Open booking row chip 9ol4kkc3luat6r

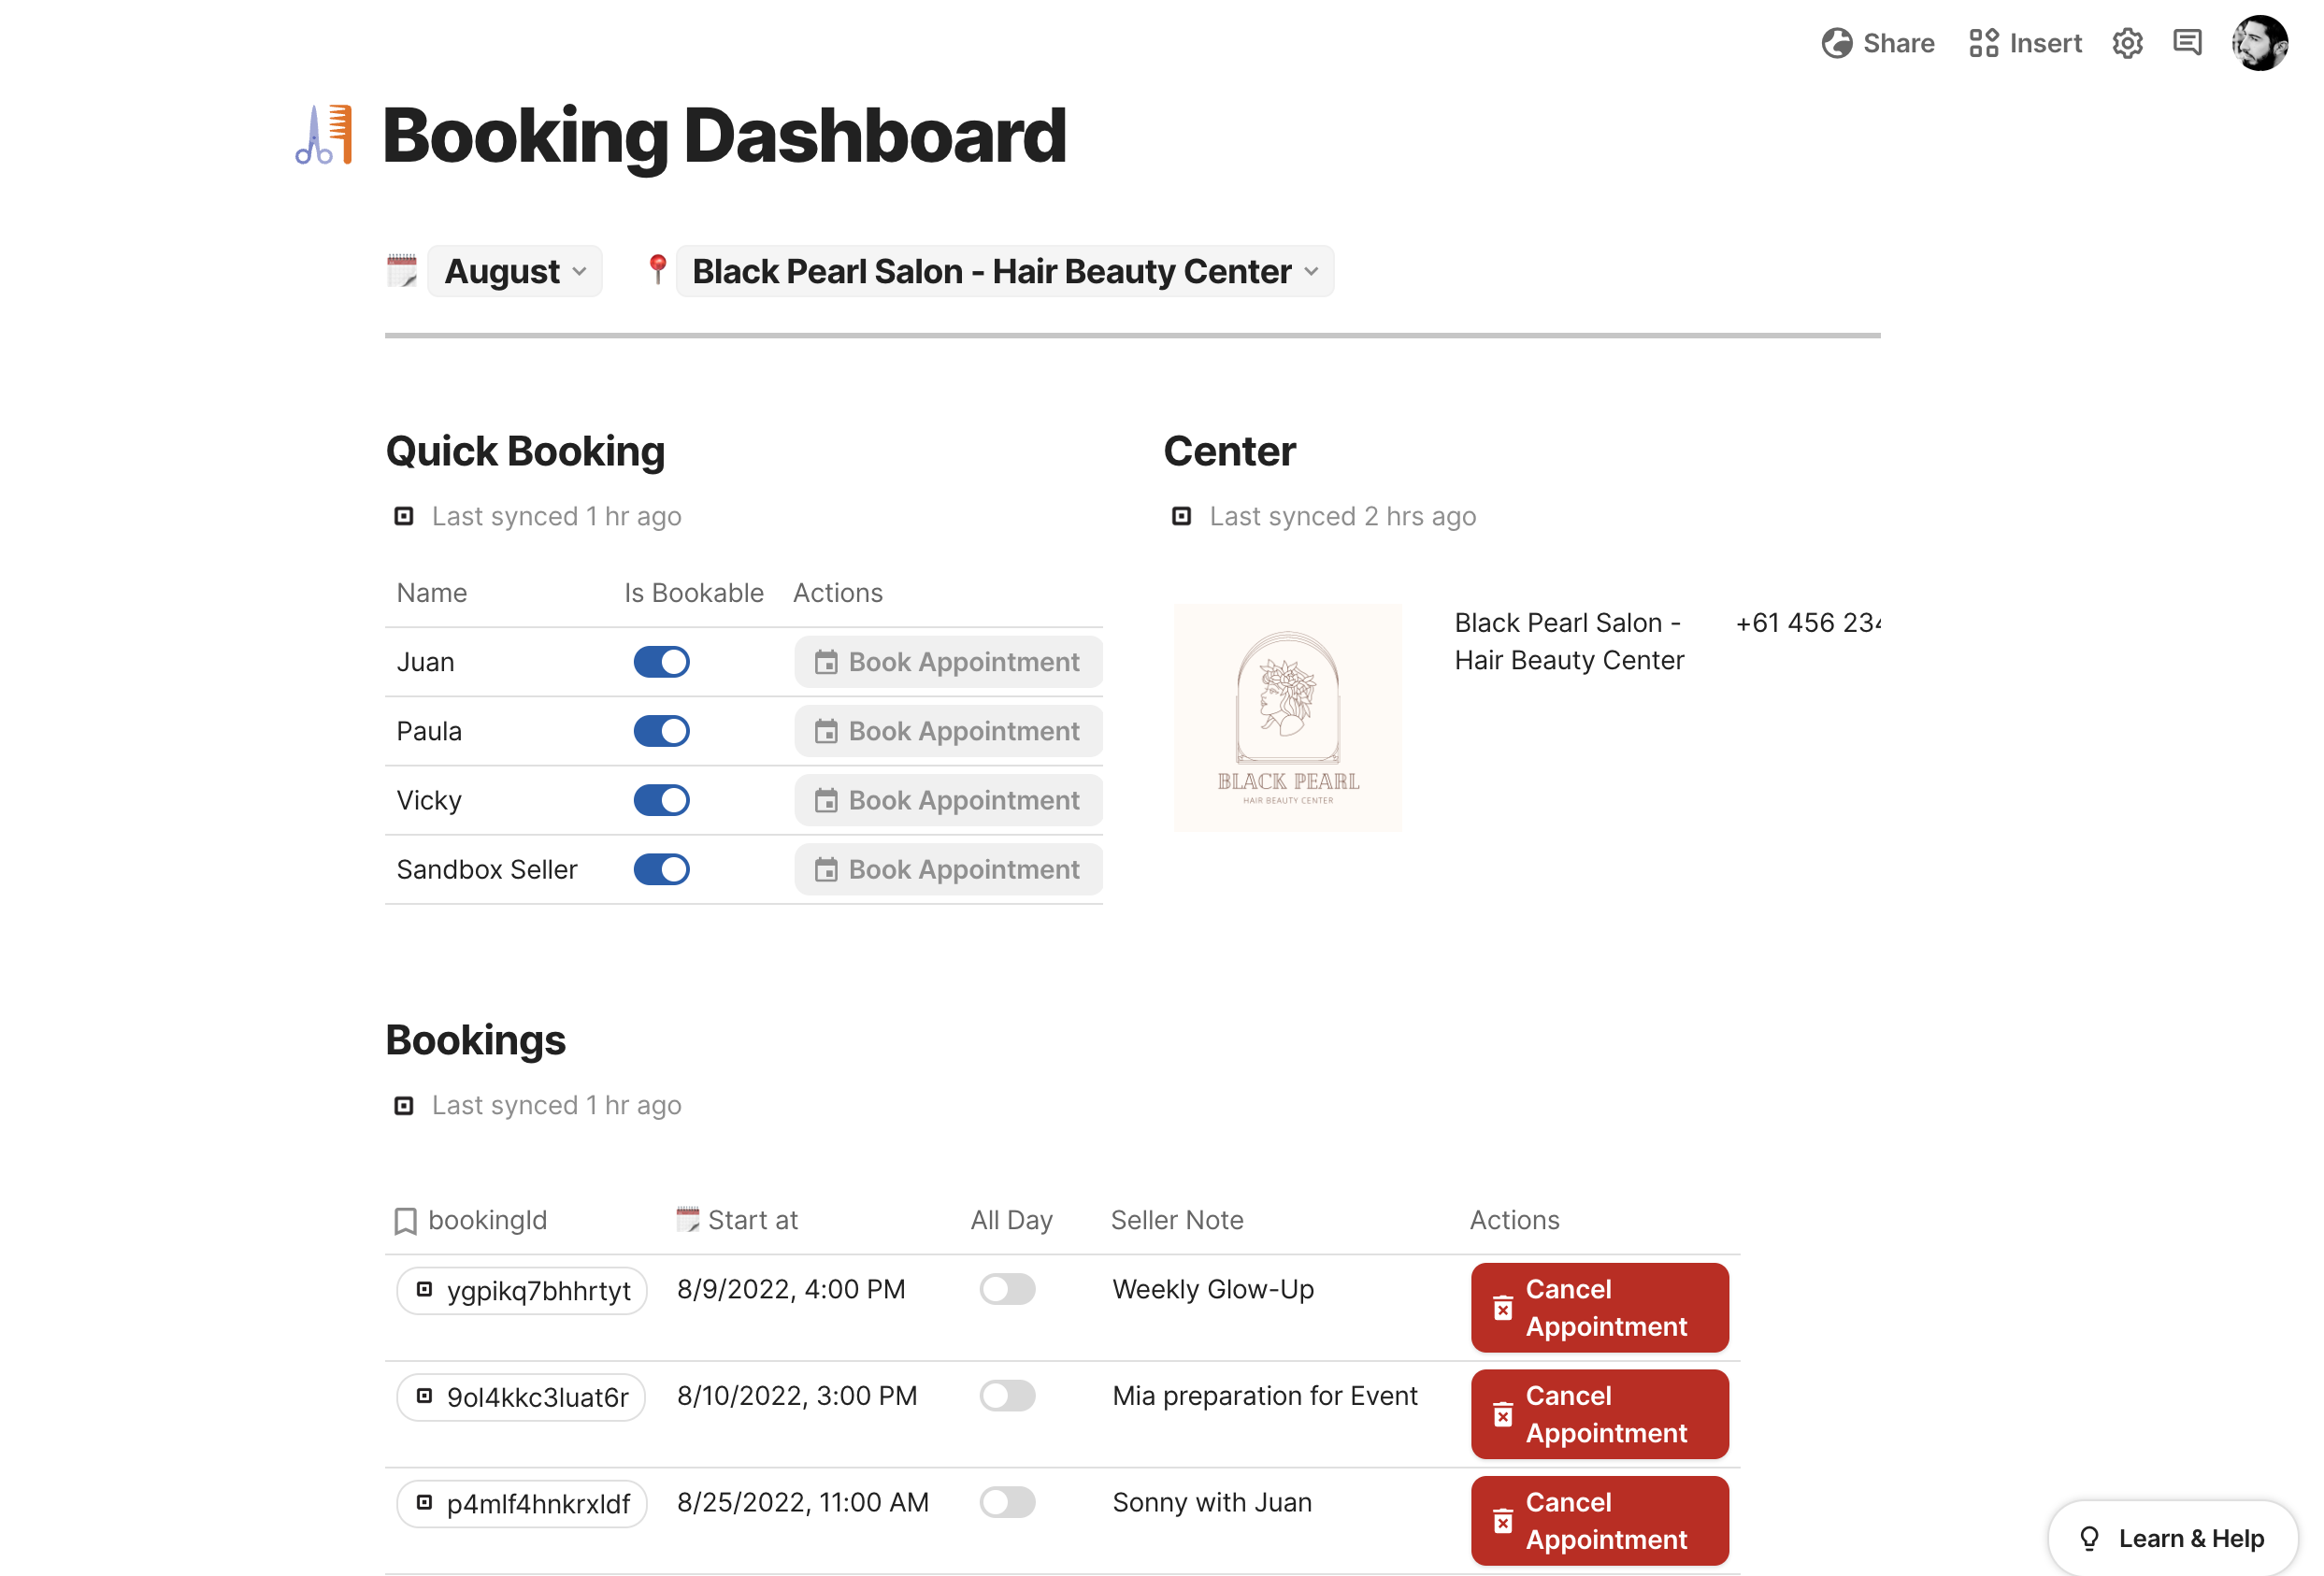point(521,1397)
